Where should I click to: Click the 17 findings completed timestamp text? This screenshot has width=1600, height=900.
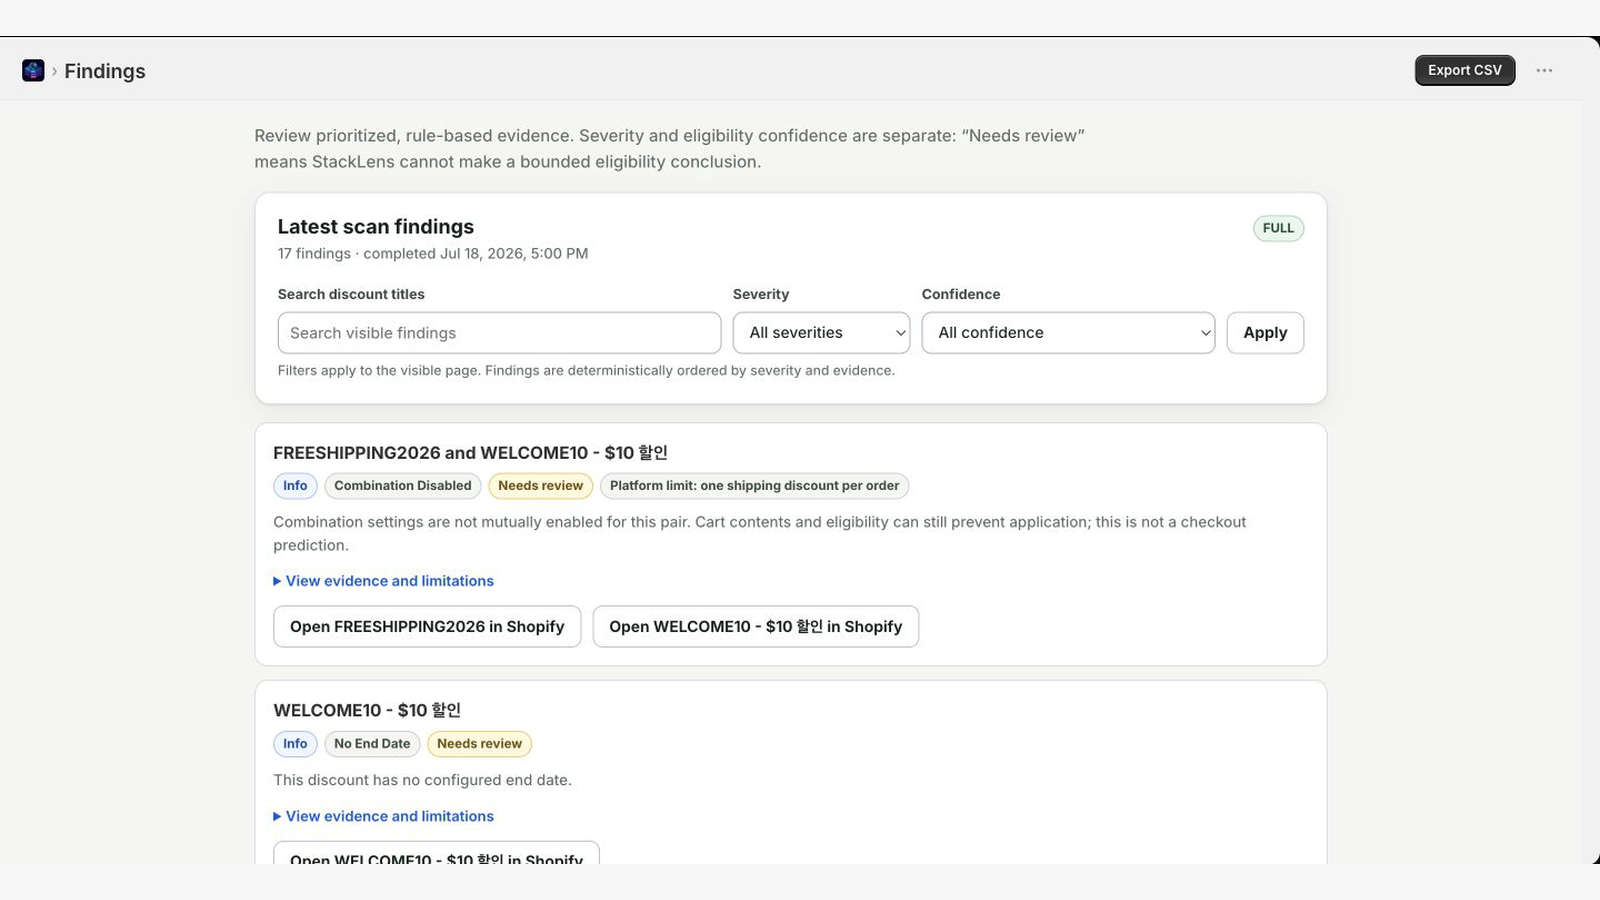(433, 254)
